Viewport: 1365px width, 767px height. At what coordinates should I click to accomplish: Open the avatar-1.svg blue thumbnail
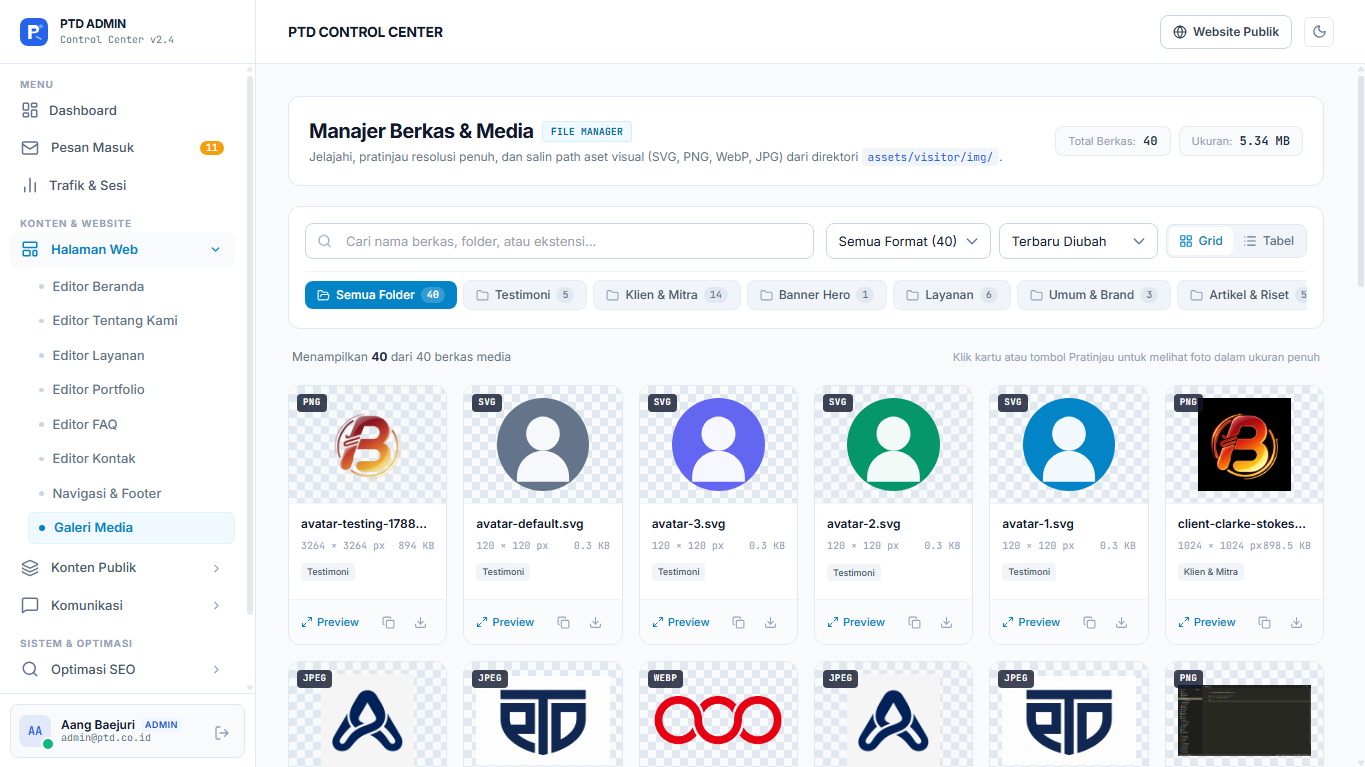tap(1069, 445)
